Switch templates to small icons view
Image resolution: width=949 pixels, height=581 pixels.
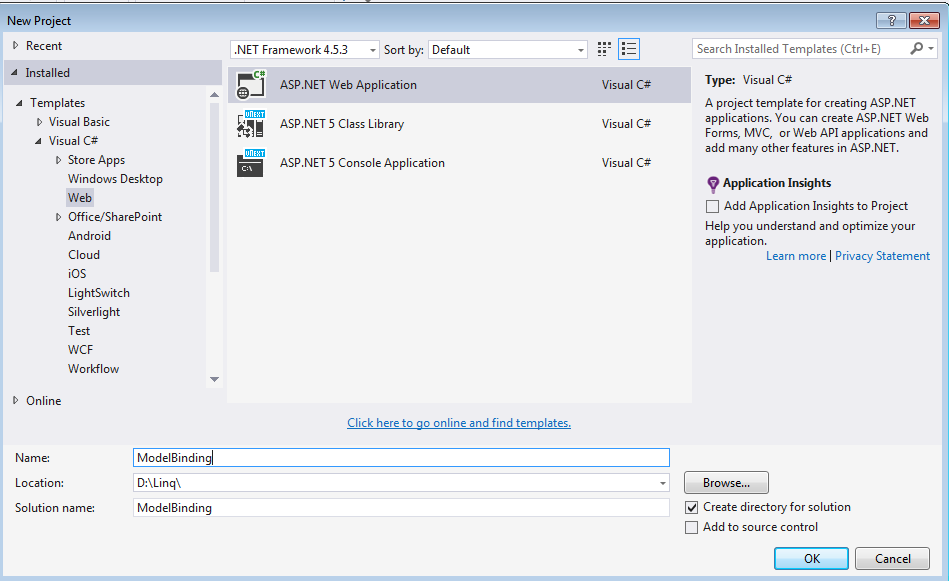[603, 48]
